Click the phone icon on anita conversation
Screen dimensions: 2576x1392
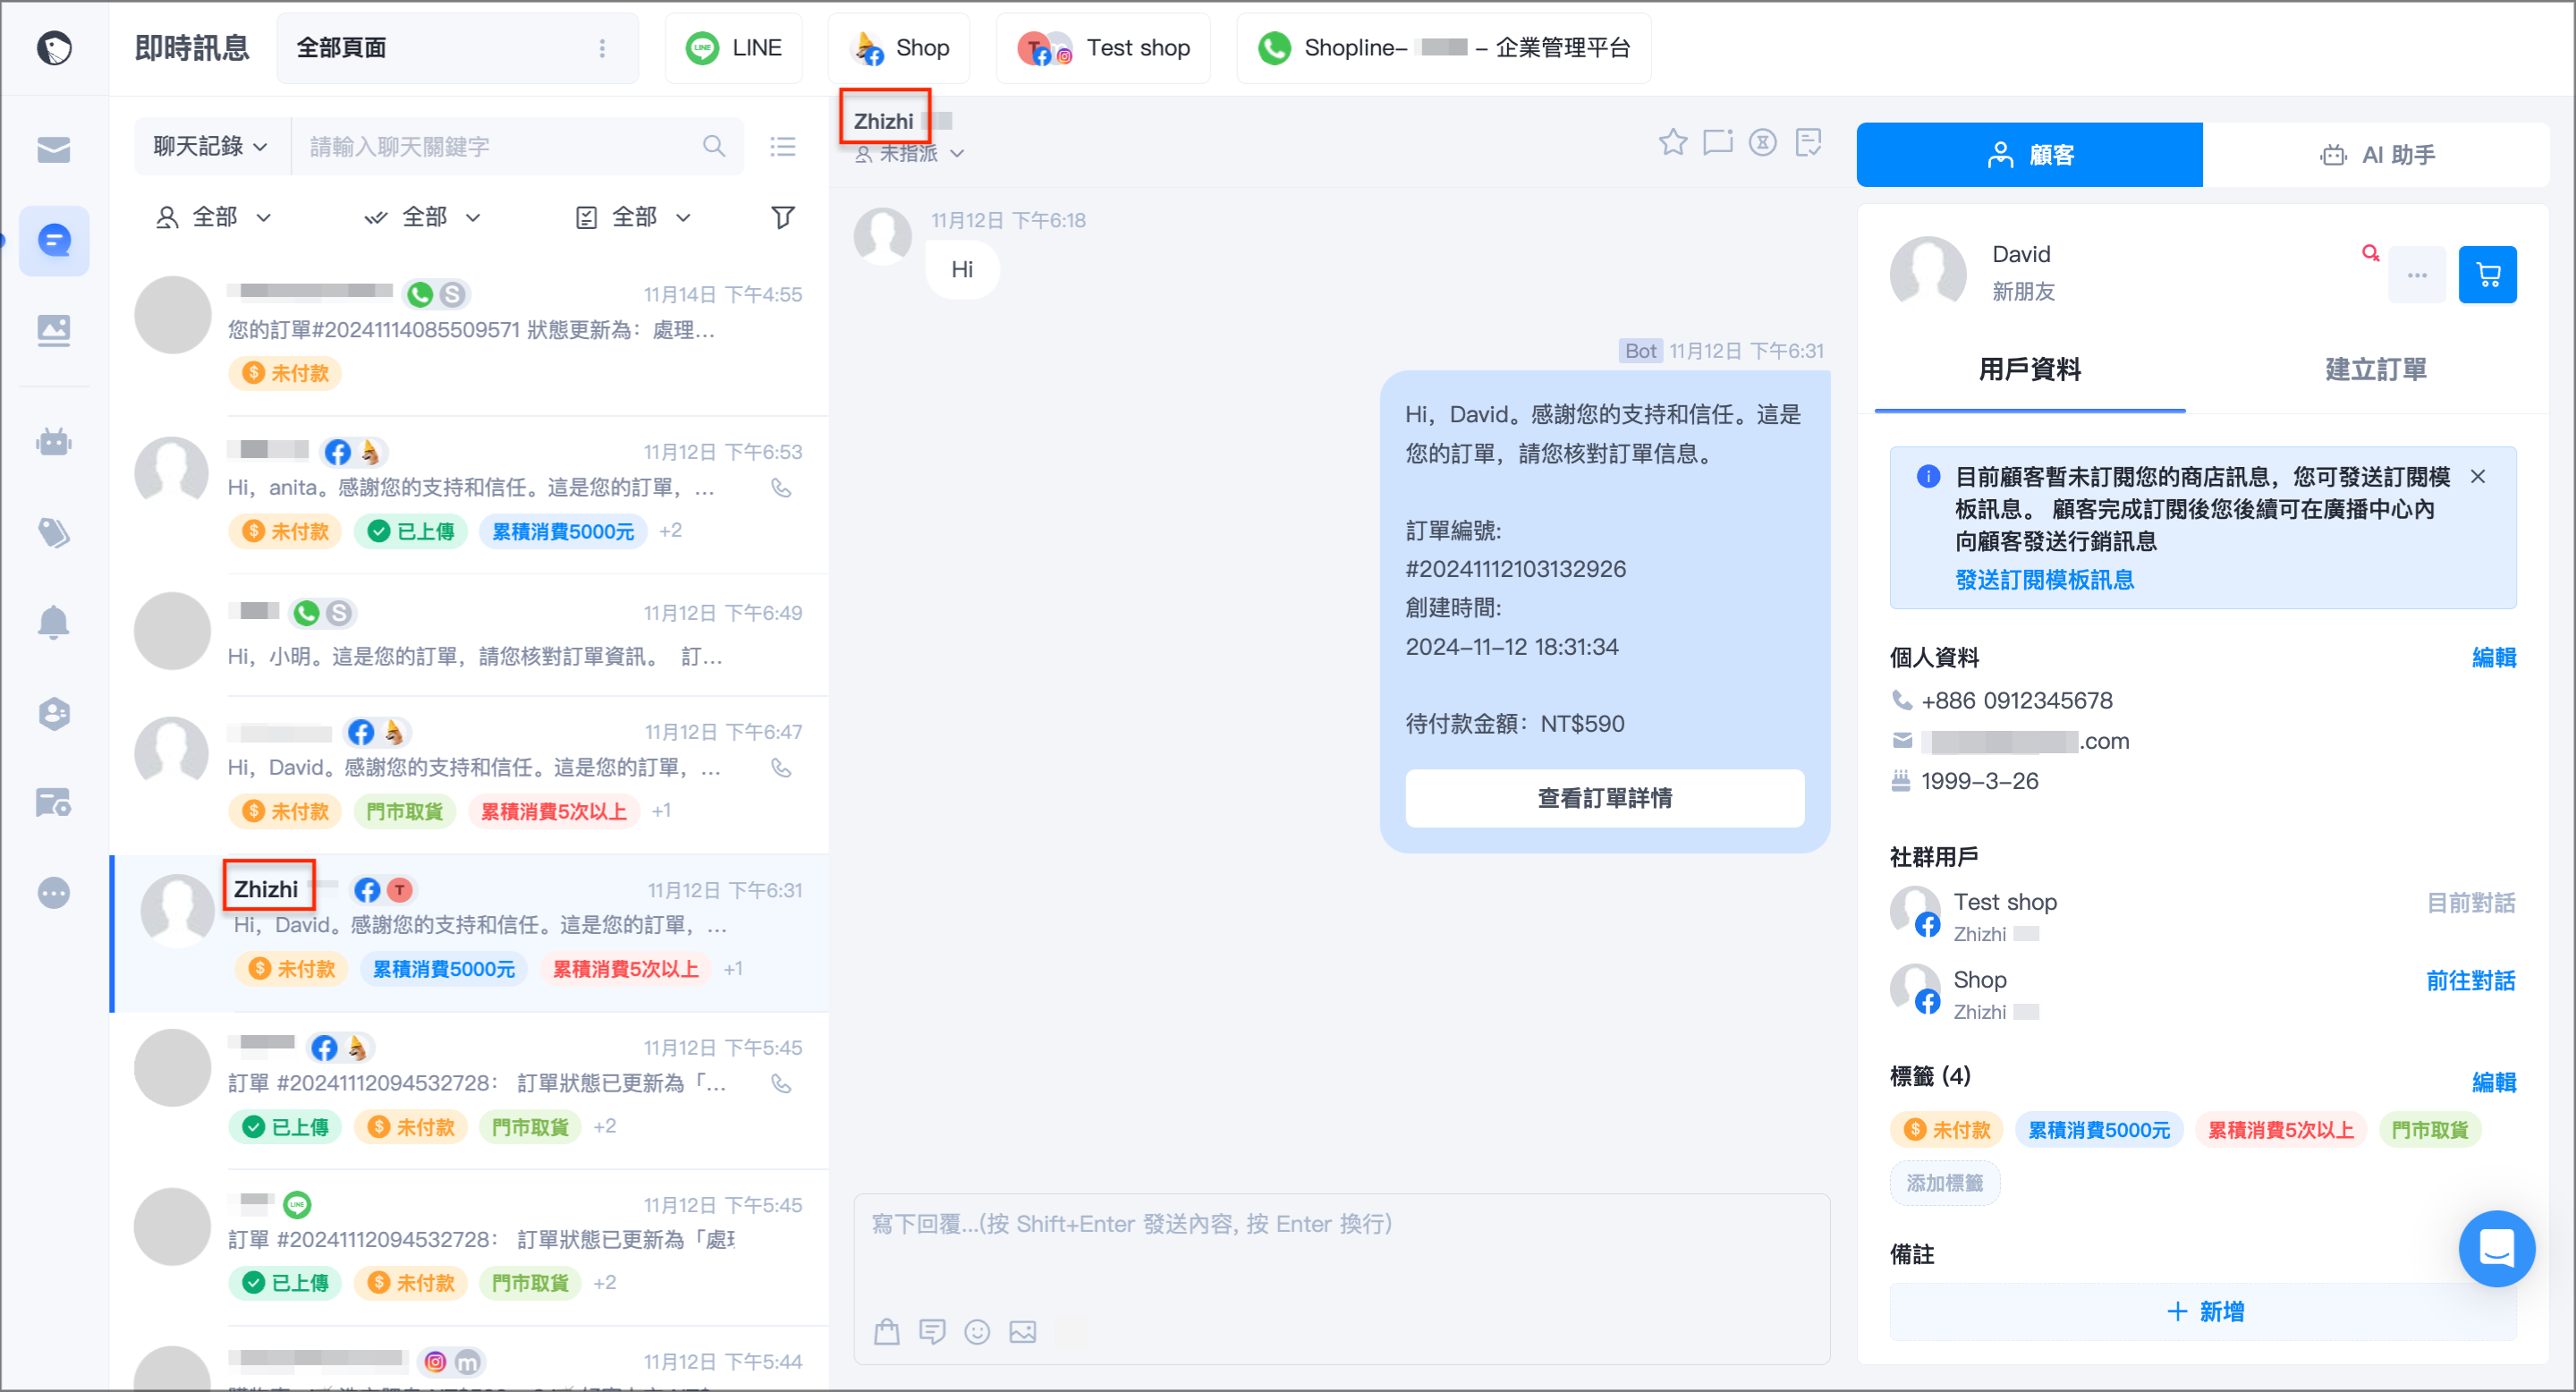click(781, 488)
